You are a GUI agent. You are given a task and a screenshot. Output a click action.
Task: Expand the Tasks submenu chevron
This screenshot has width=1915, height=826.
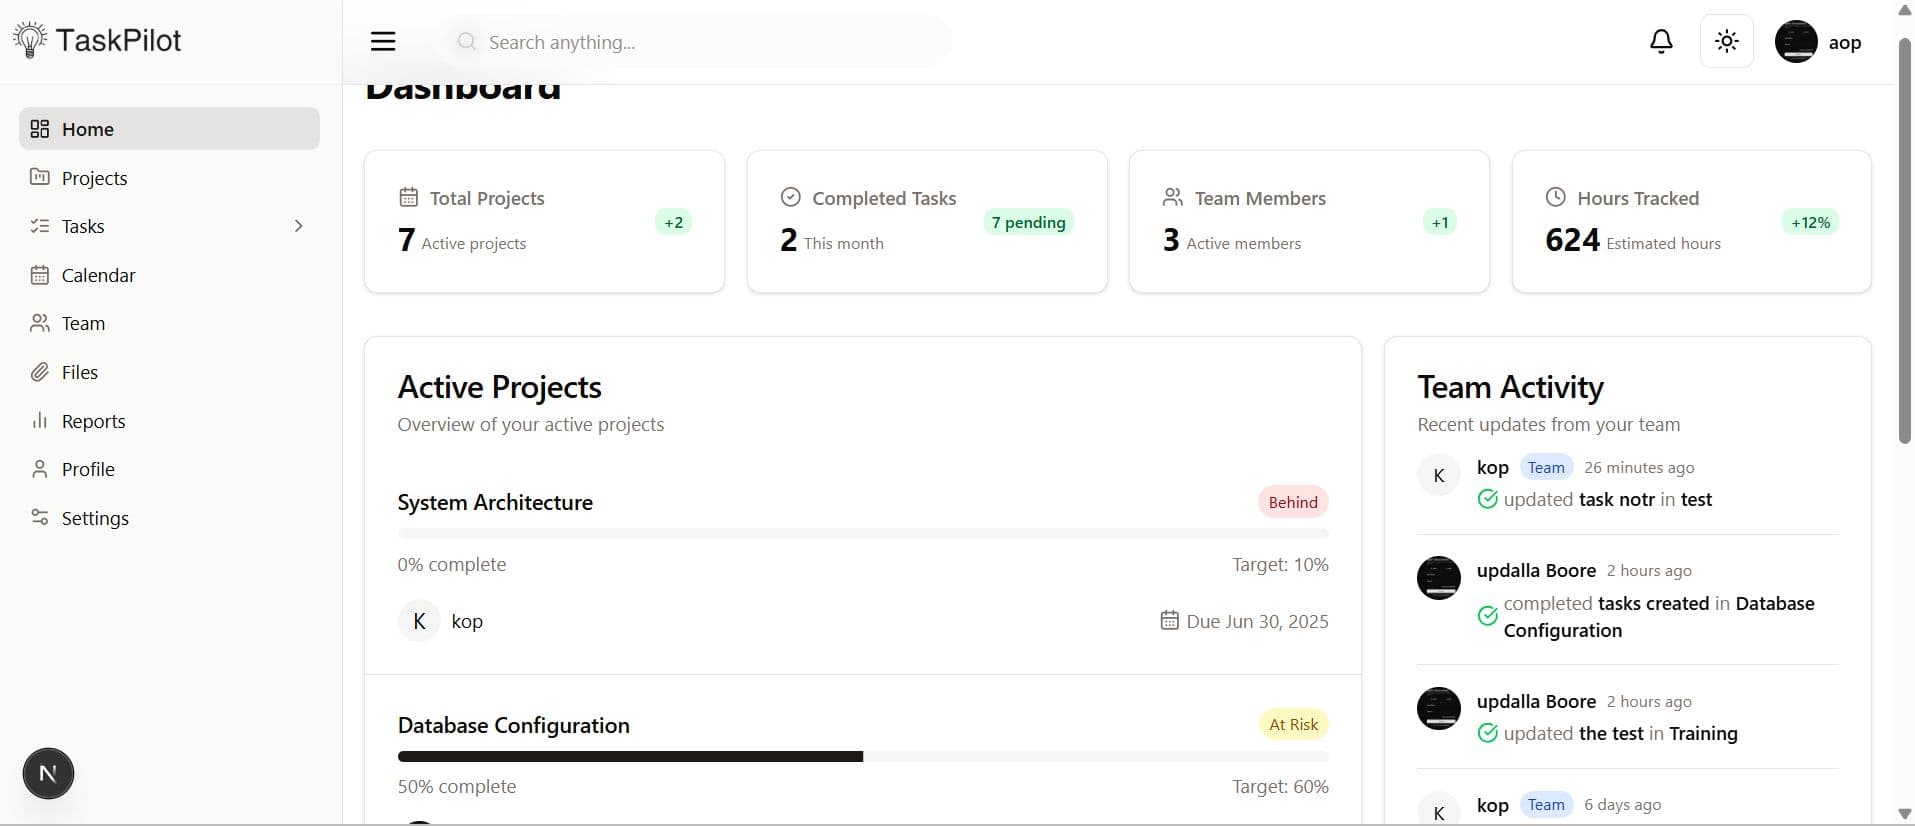pyautogui.click(x=298, y=226)
